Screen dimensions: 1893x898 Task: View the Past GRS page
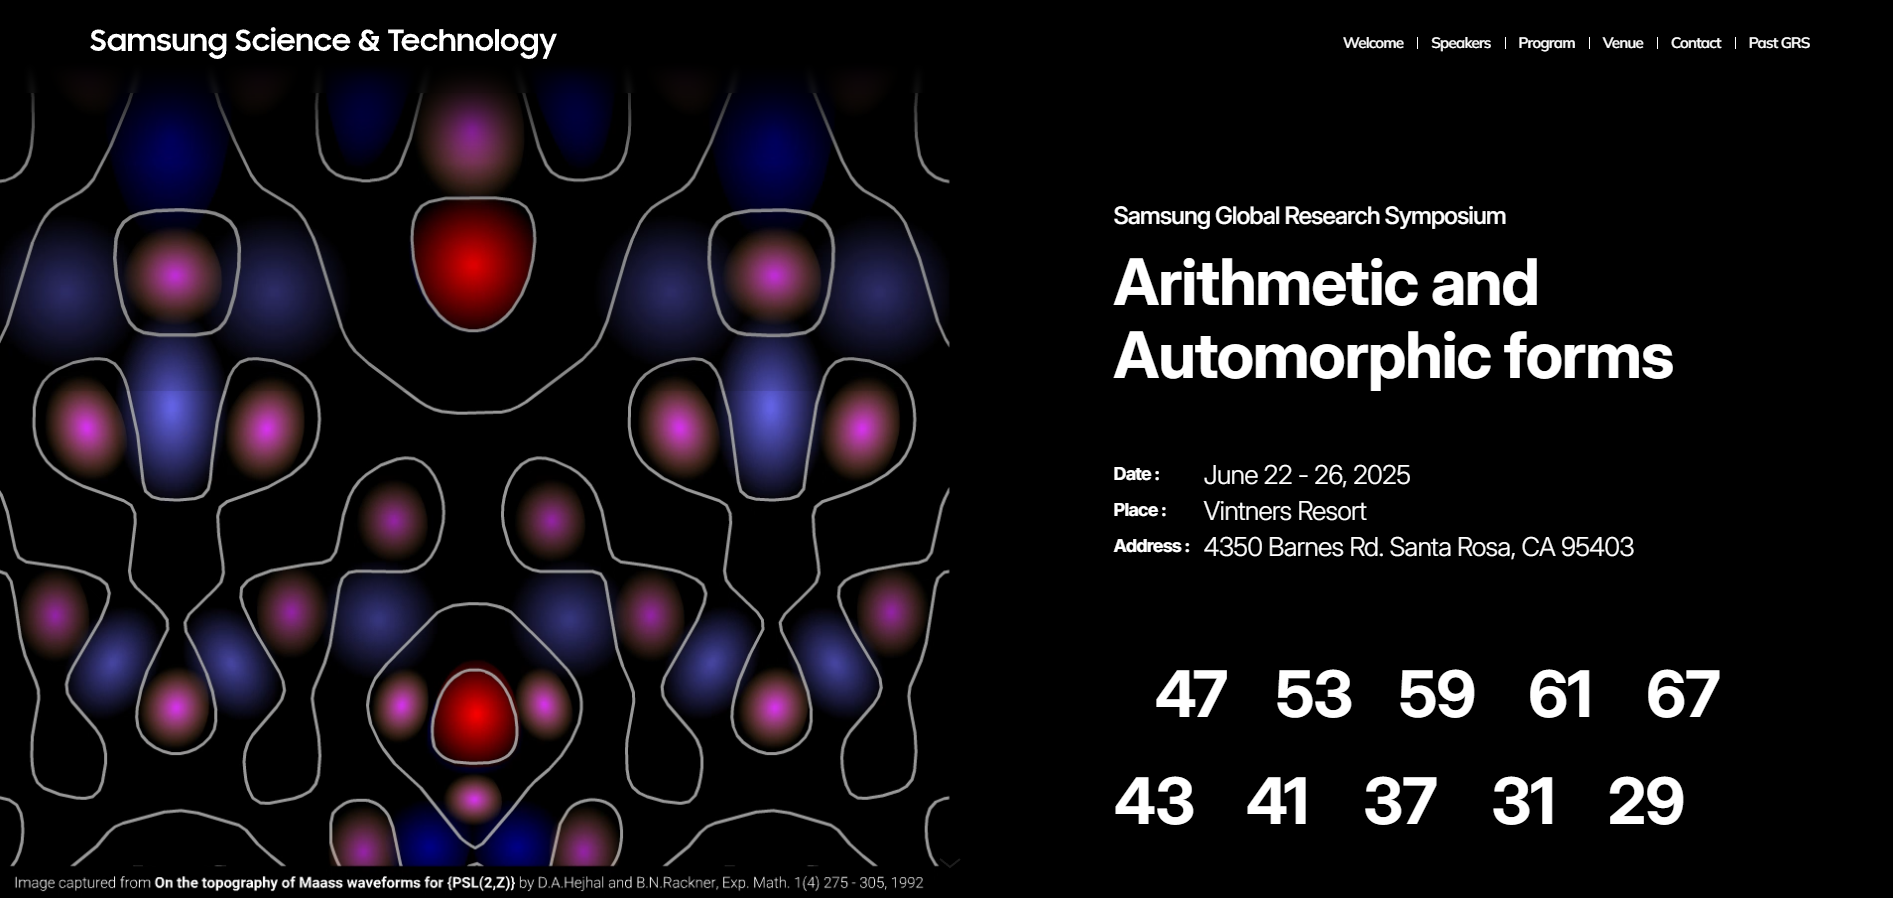[x=1778, y=43]
